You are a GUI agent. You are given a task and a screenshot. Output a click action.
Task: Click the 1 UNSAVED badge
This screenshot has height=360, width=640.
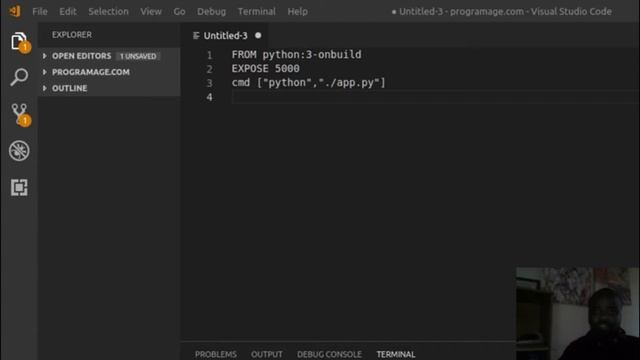point(138,56)
